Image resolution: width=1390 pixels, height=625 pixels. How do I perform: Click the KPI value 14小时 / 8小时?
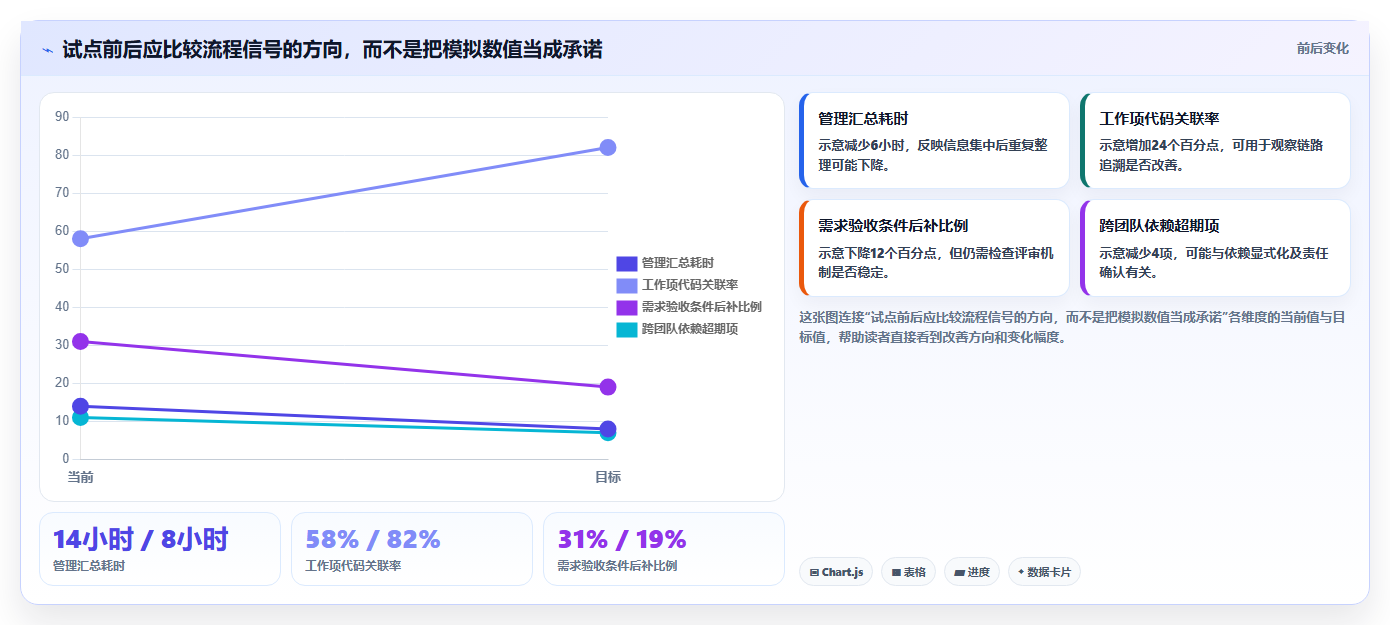tap(141, 539)
